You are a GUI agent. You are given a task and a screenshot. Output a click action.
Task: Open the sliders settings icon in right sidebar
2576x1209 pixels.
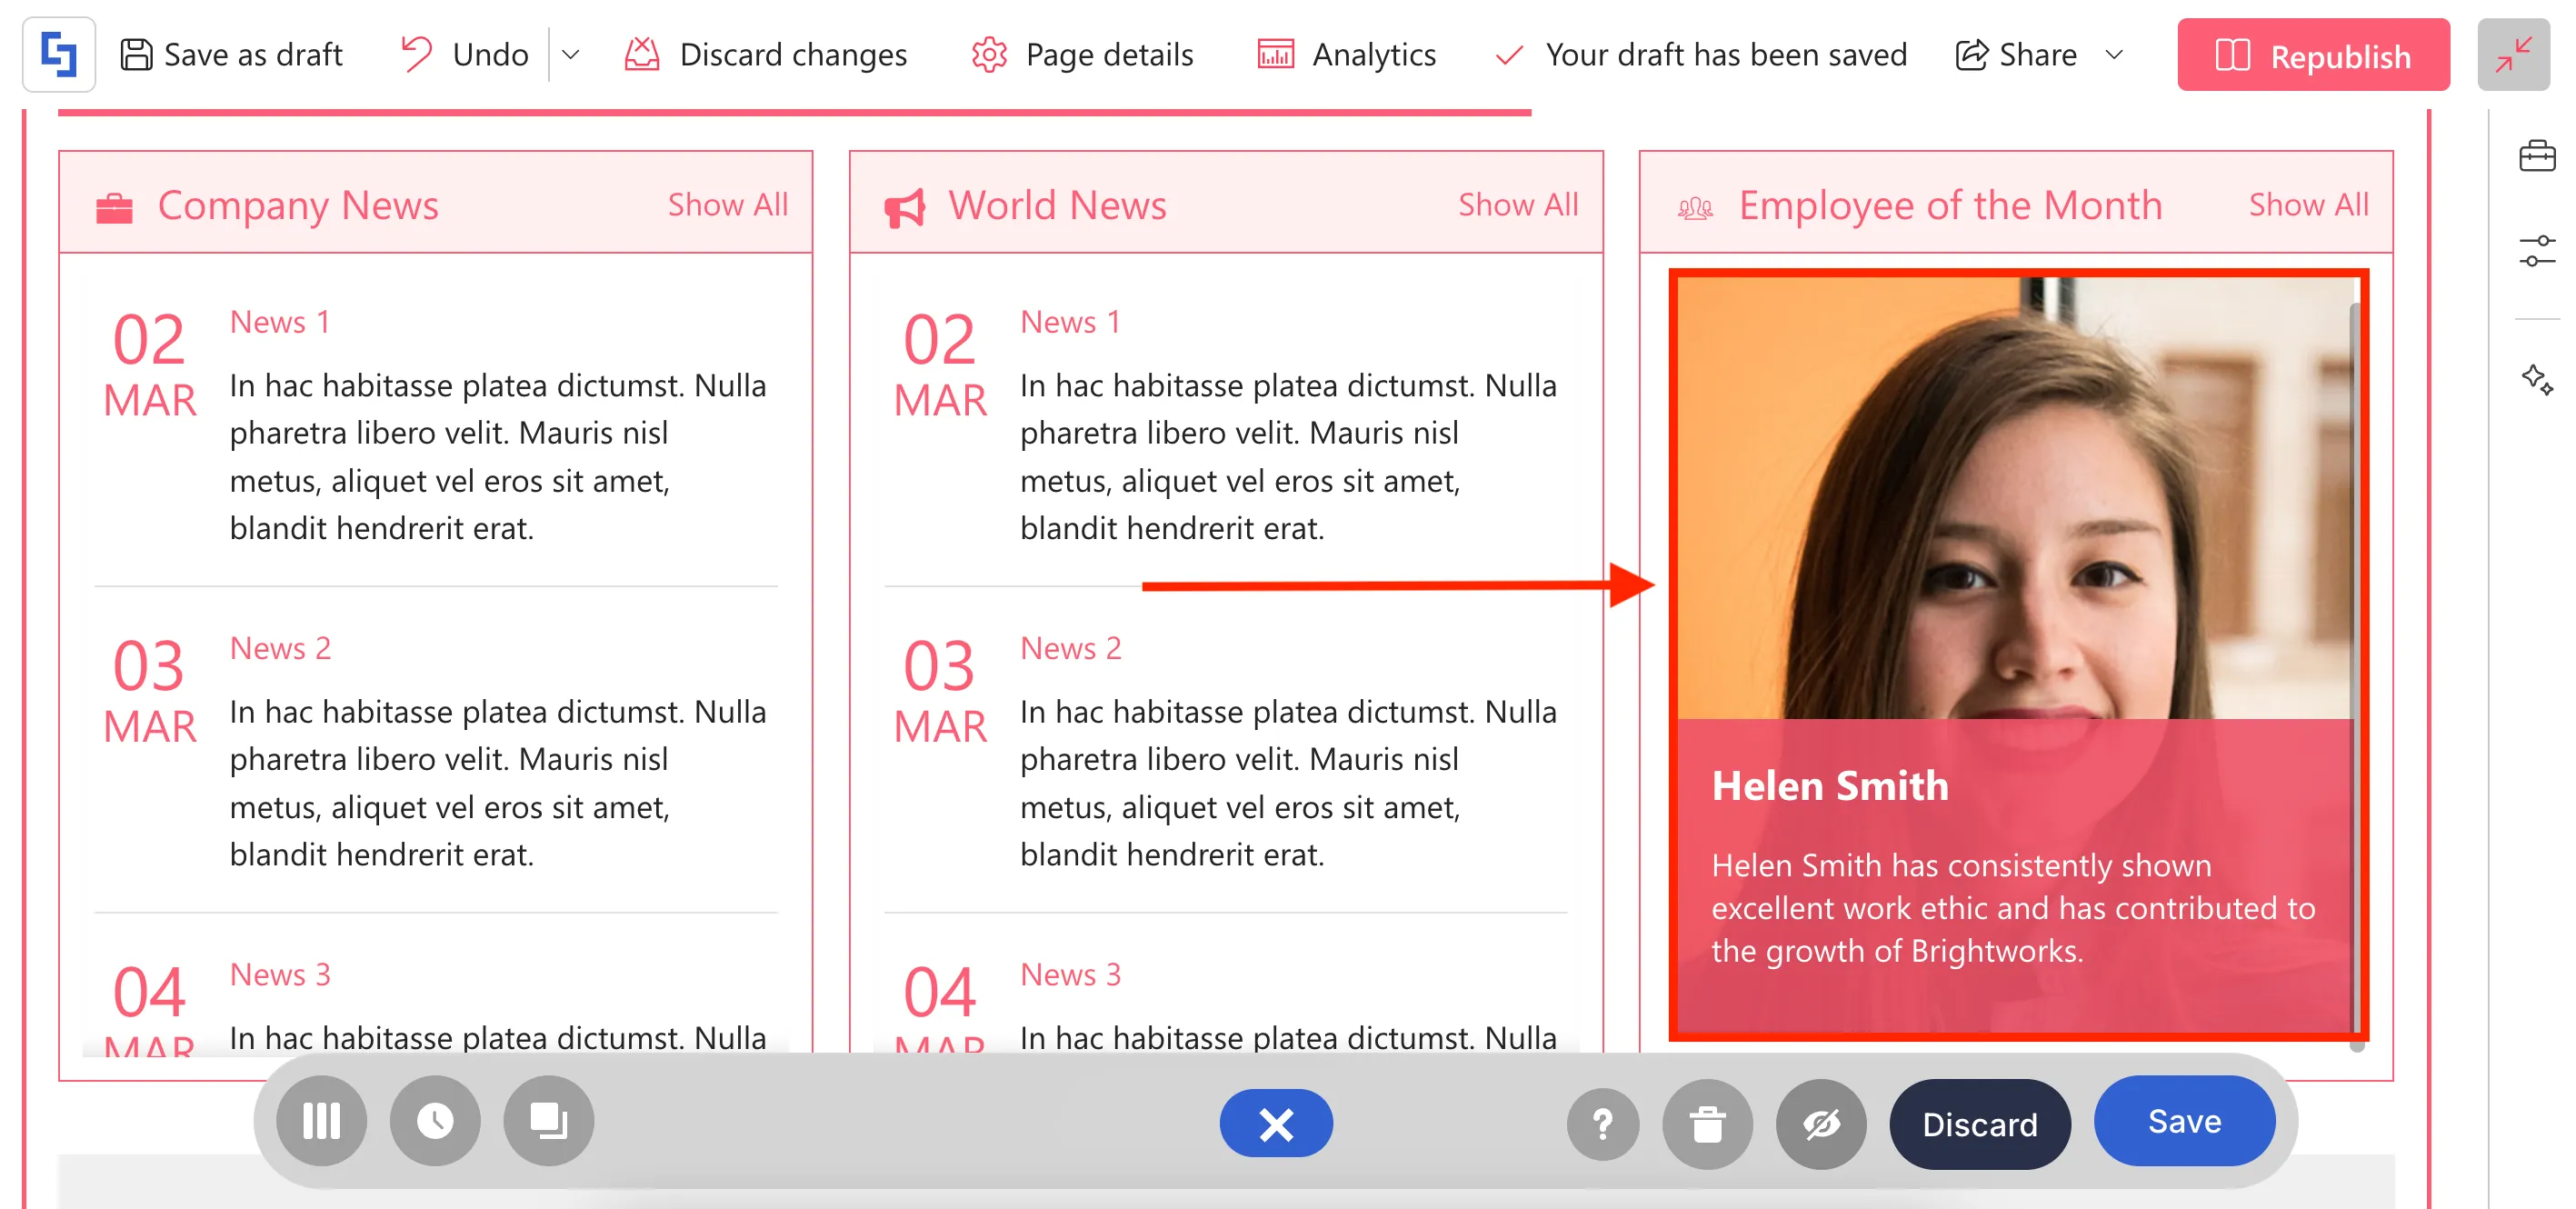pos(2537,251)
